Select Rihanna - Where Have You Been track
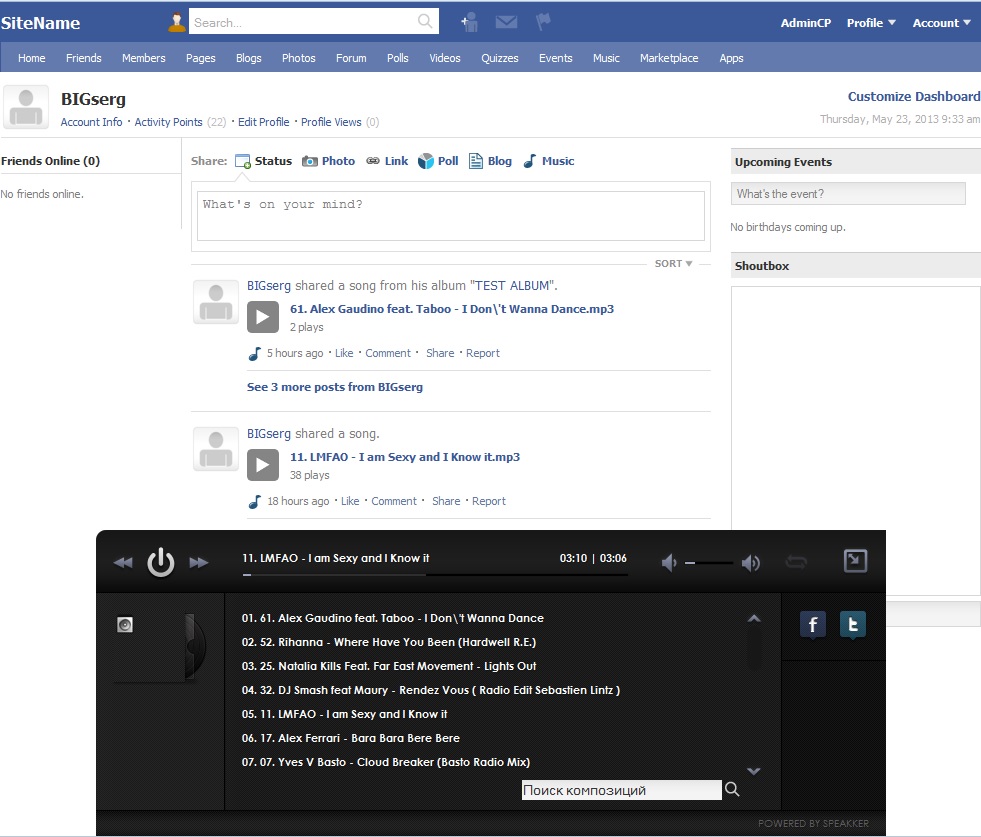This screenshot has width=981, height=837. click(389, 642)
